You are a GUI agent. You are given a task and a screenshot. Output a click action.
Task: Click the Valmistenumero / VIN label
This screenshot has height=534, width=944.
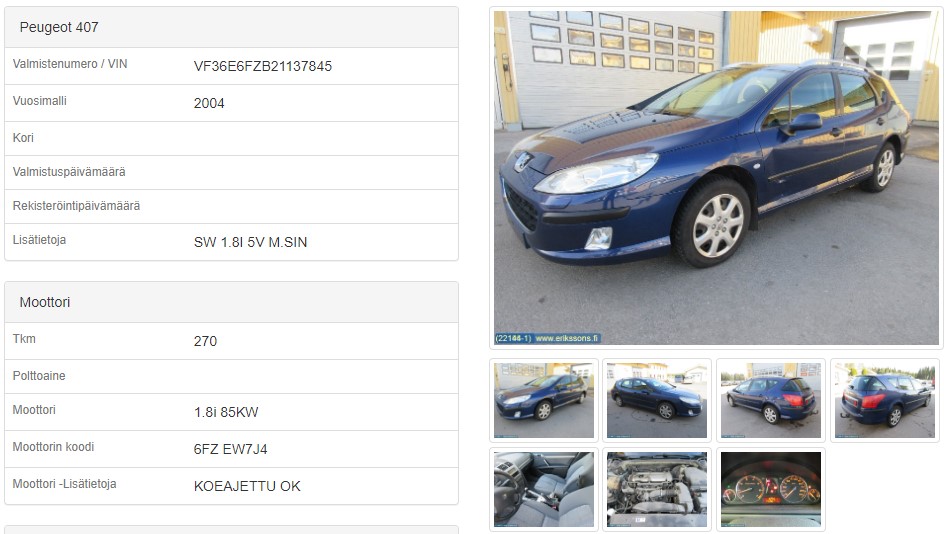coord(70,64)
